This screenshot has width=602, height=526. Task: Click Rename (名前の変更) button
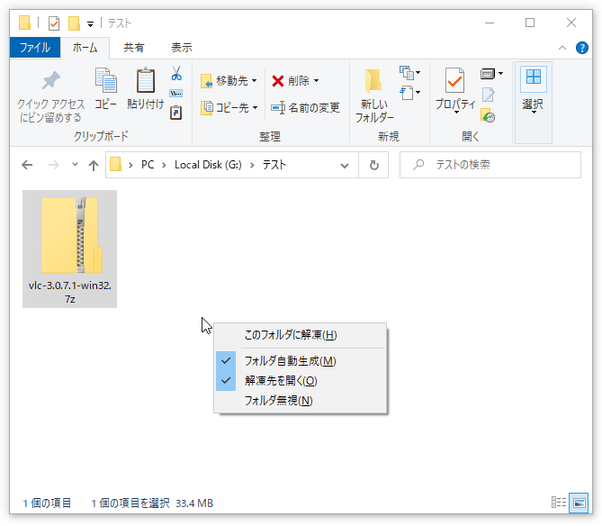[x=305, y=108]
